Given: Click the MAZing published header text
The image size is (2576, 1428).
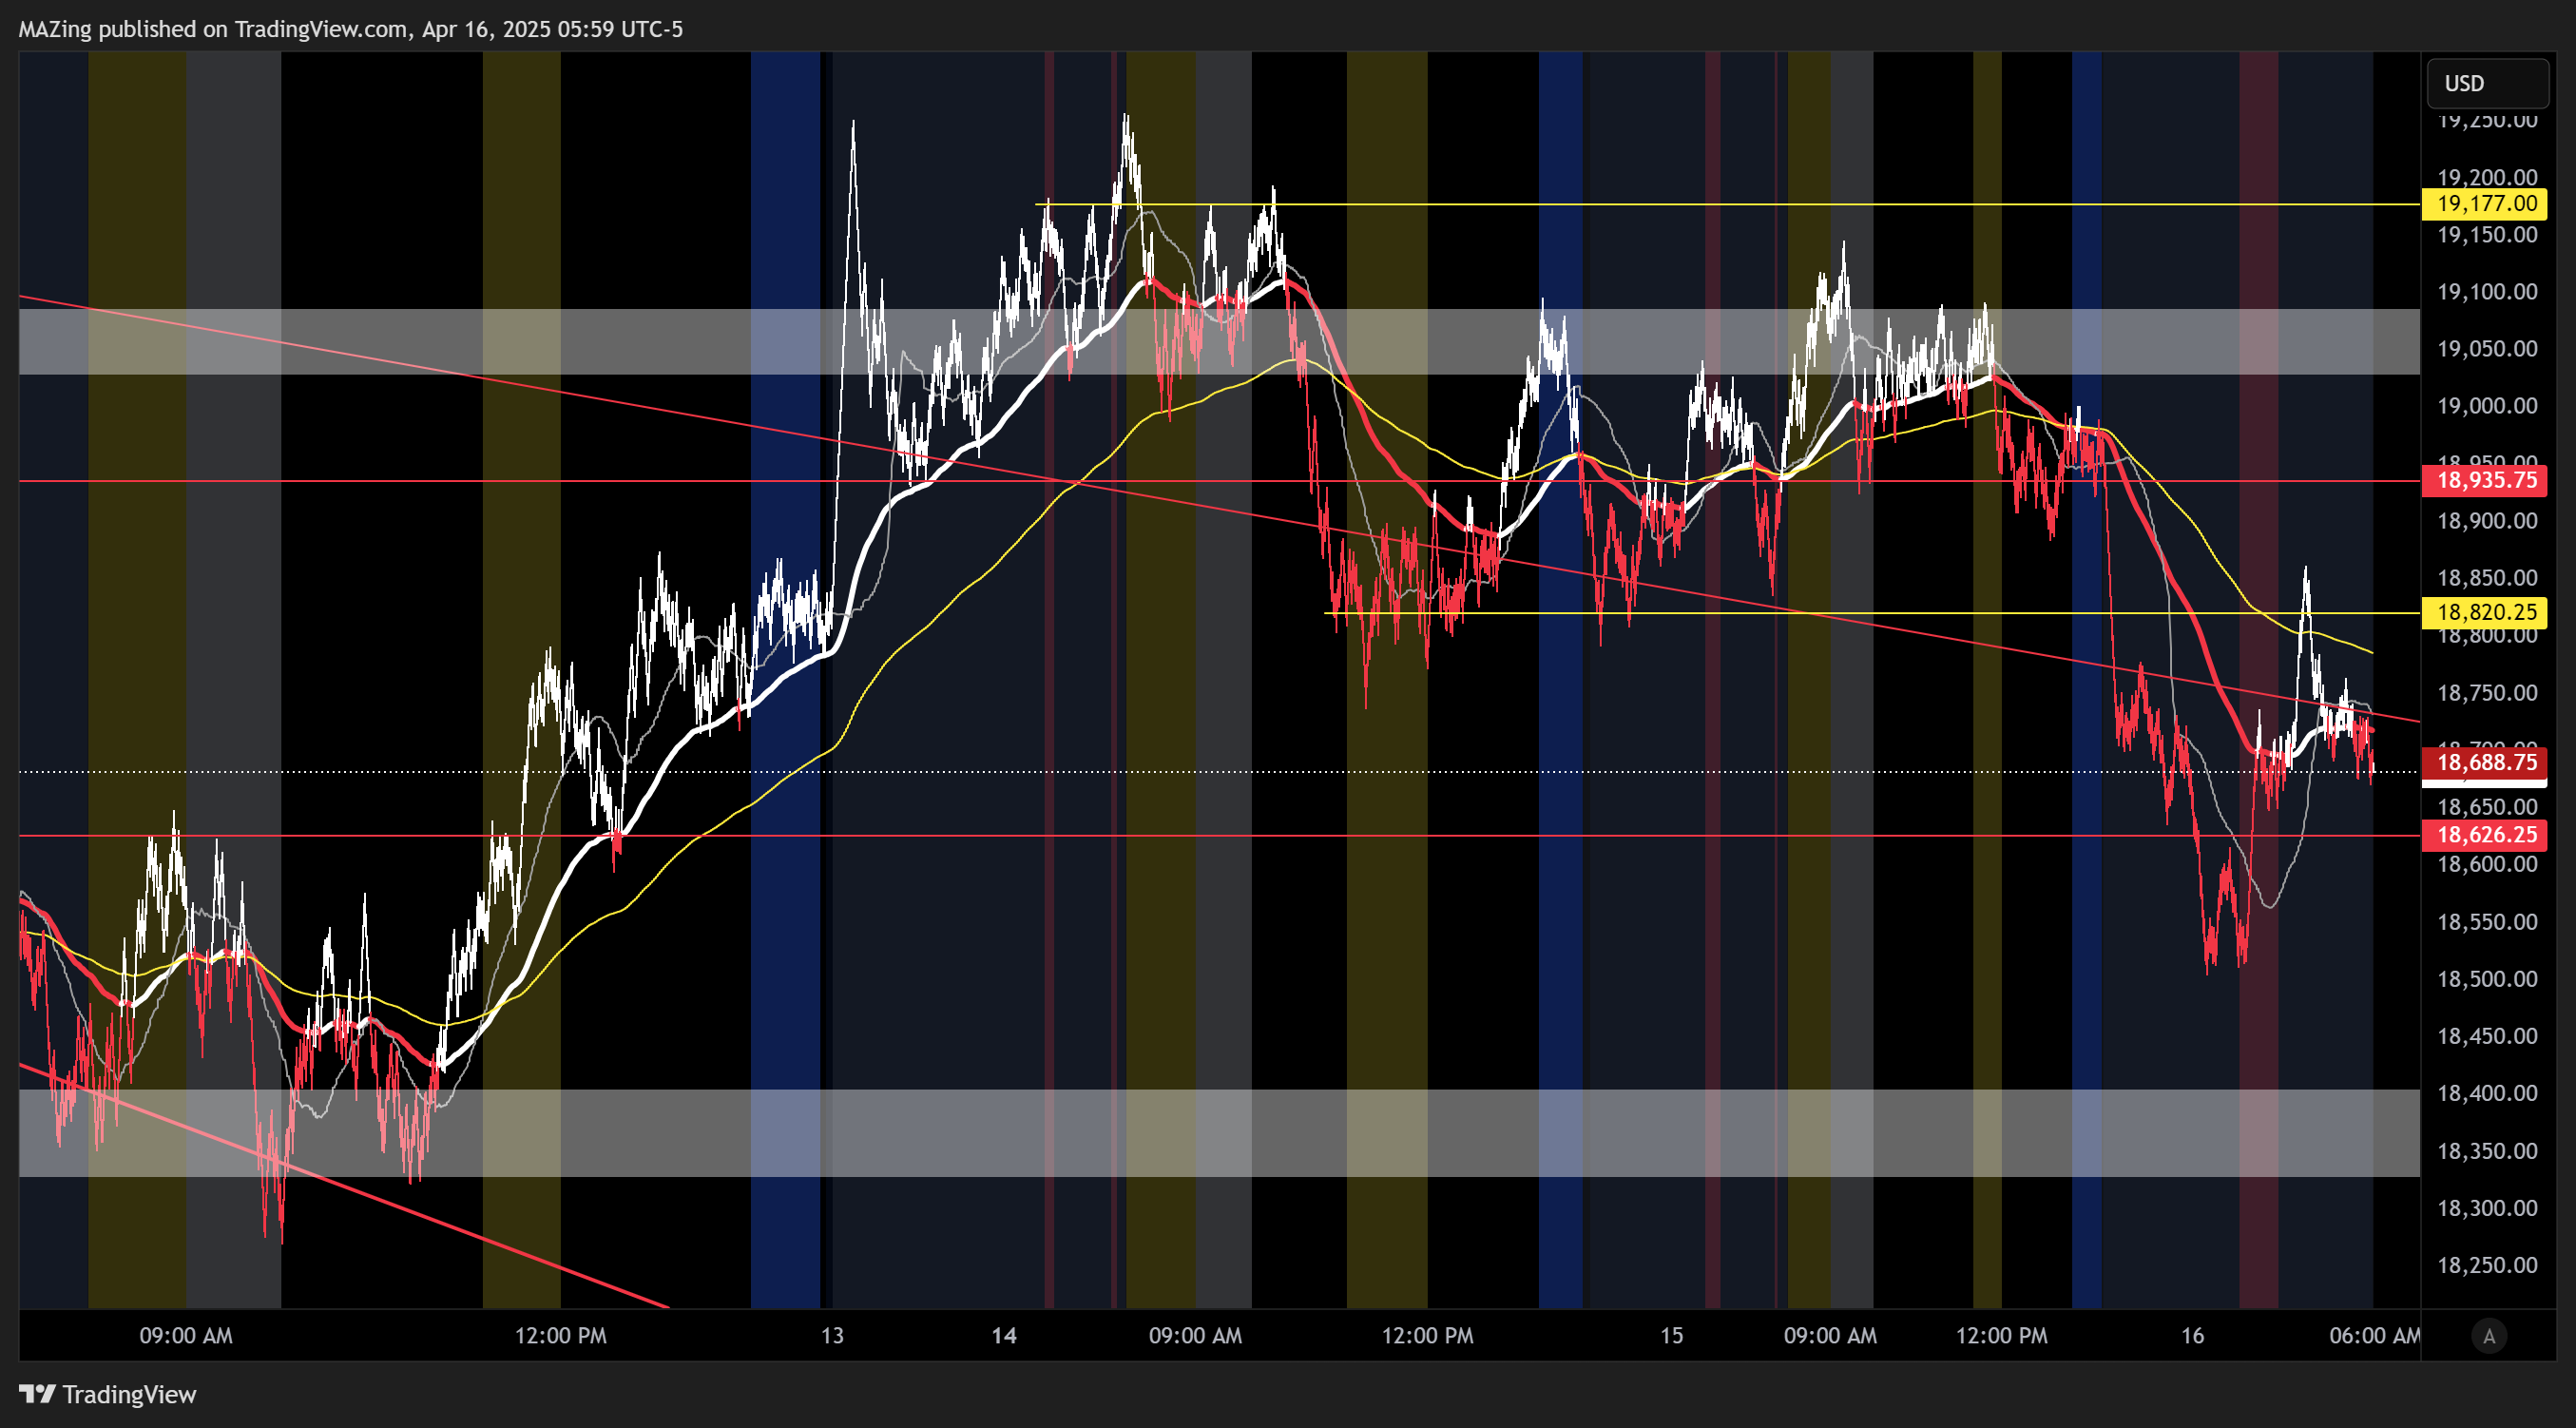Looking at the screenshot, I should pyautogui.click(x=350, y=29).
